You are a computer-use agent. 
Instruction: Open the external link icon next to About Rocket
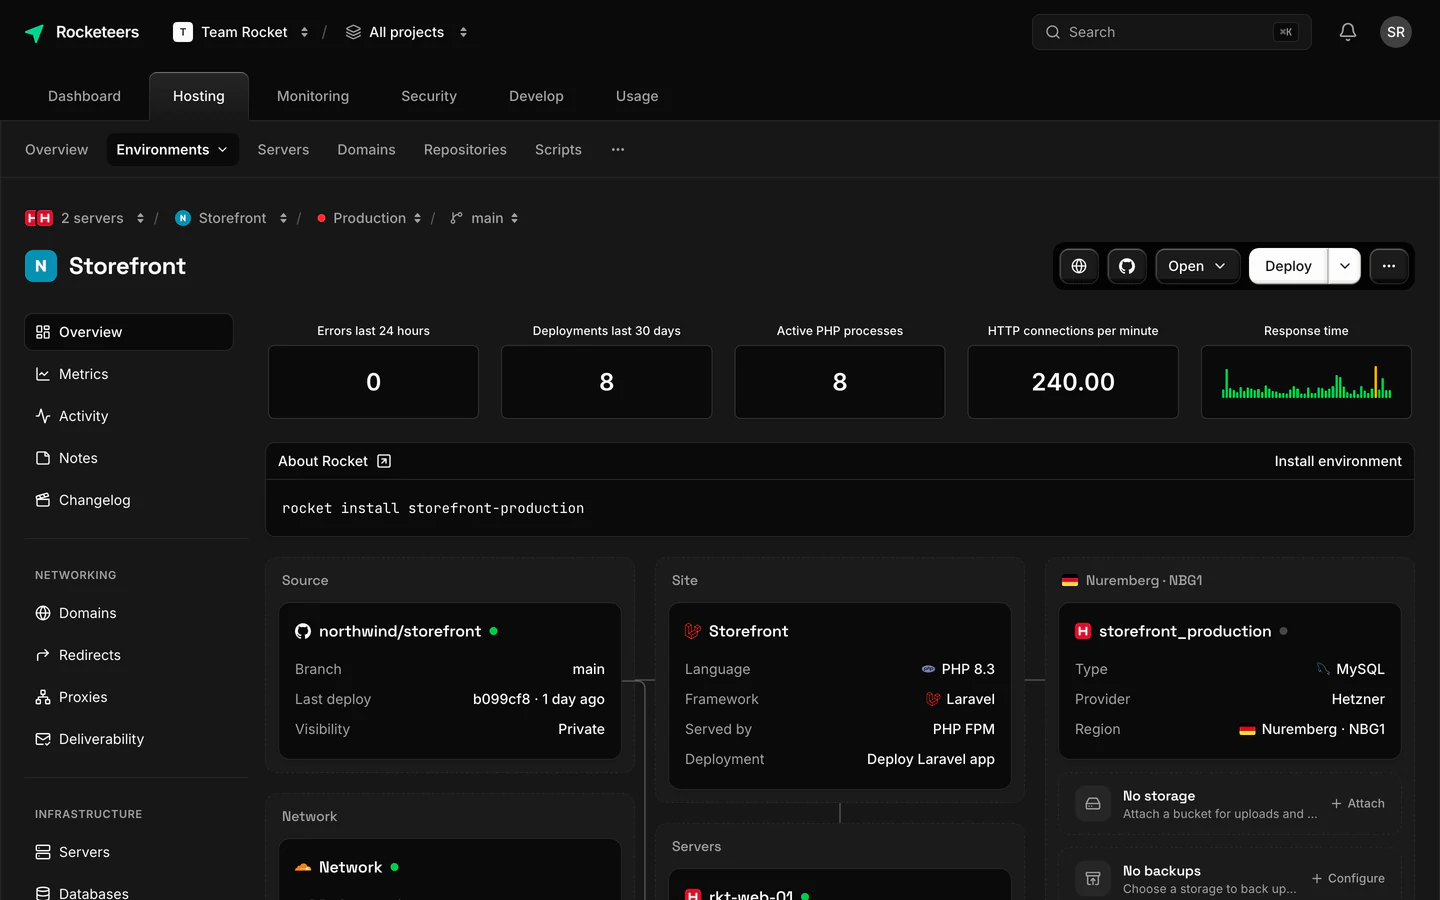384,461
